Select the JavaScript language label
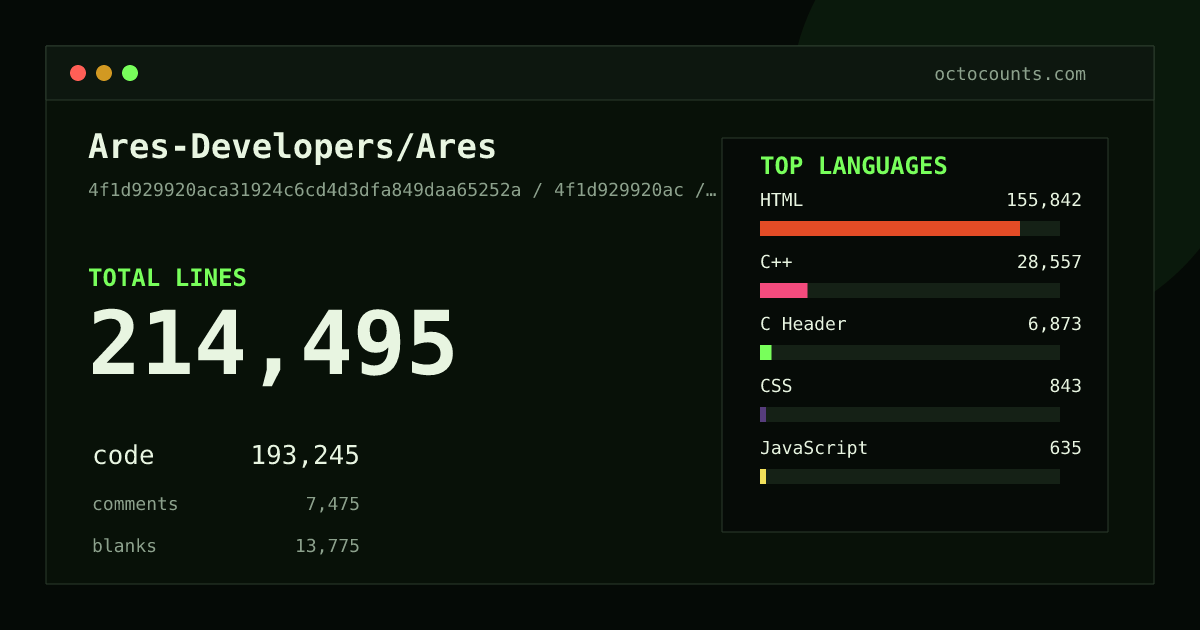1200x630 pixels. (814, 448)
